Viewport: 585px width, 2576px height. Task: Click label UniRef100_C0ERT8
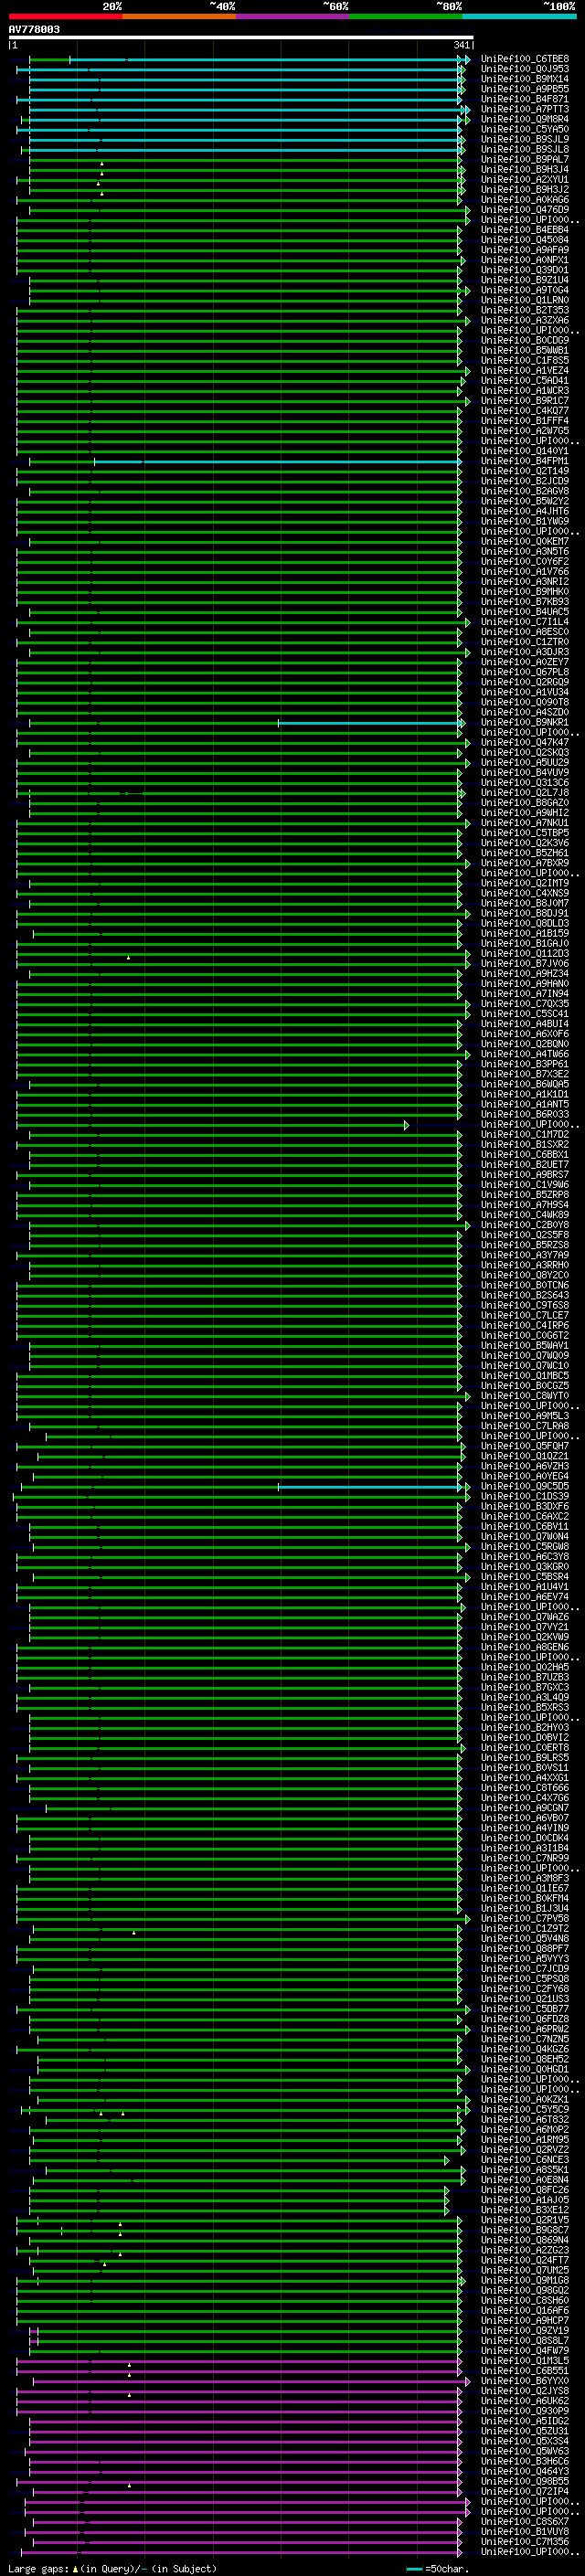(525, 1747)
